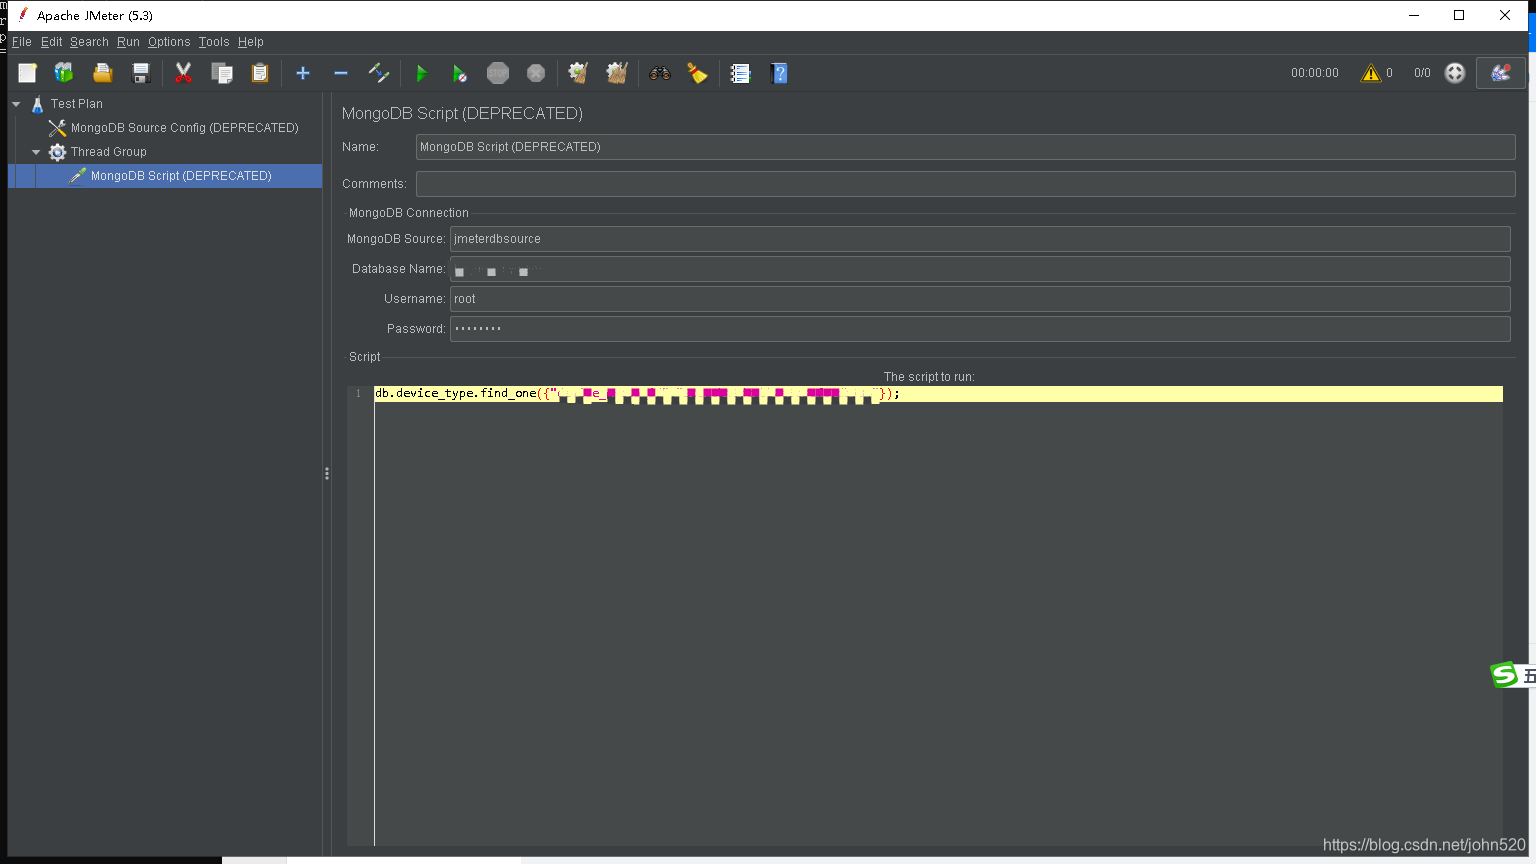1536x864 pixels.
Task: Select MongoDB Script (DEPRECATED) tree item
Action: click(181, 176)
